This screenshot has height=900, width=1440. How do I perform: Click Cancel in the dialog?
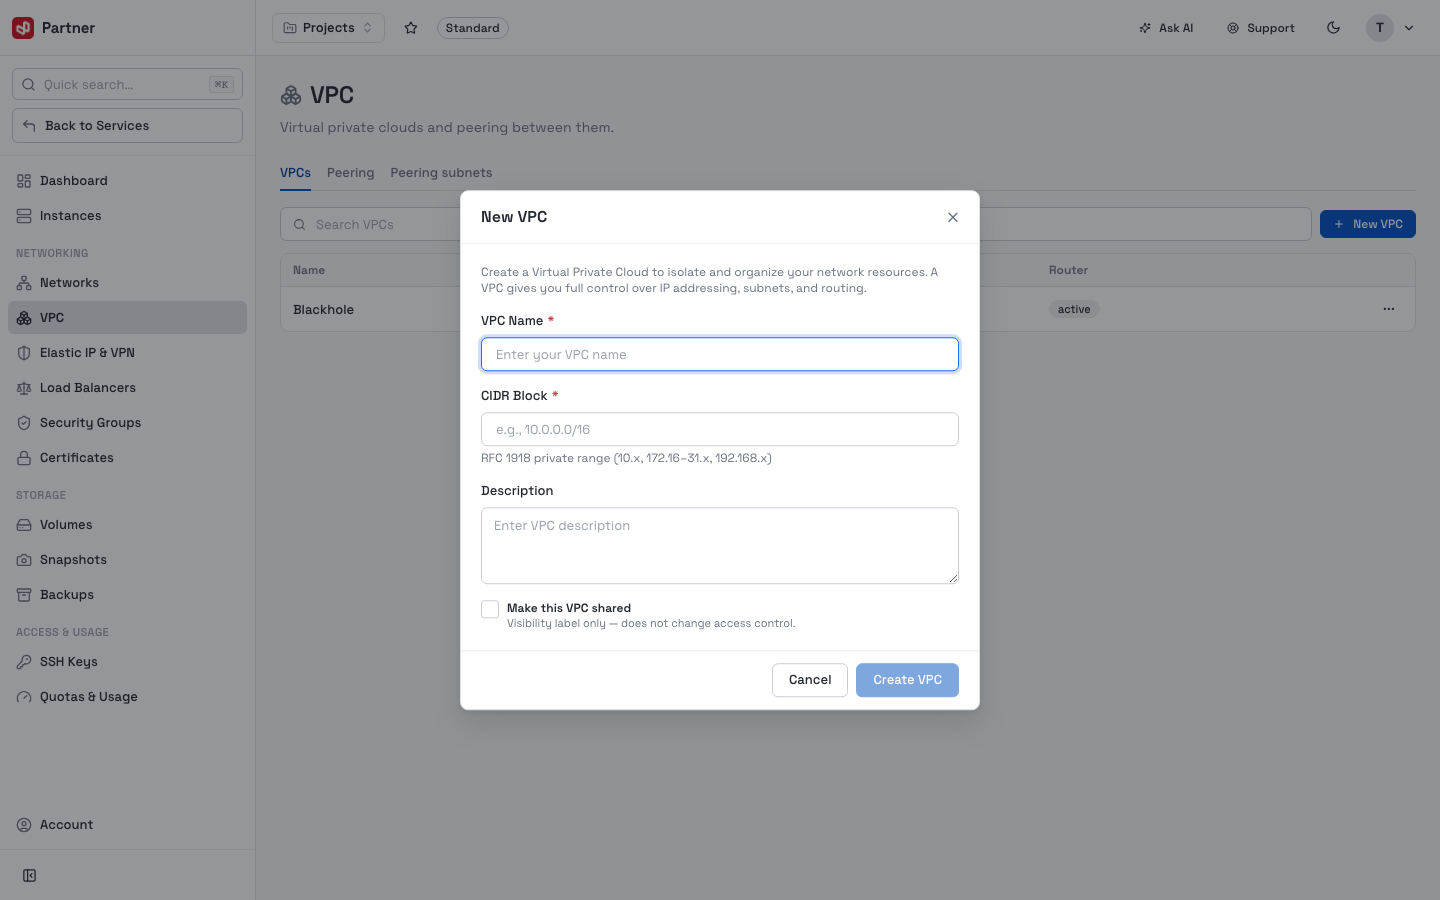coord(810,680)
